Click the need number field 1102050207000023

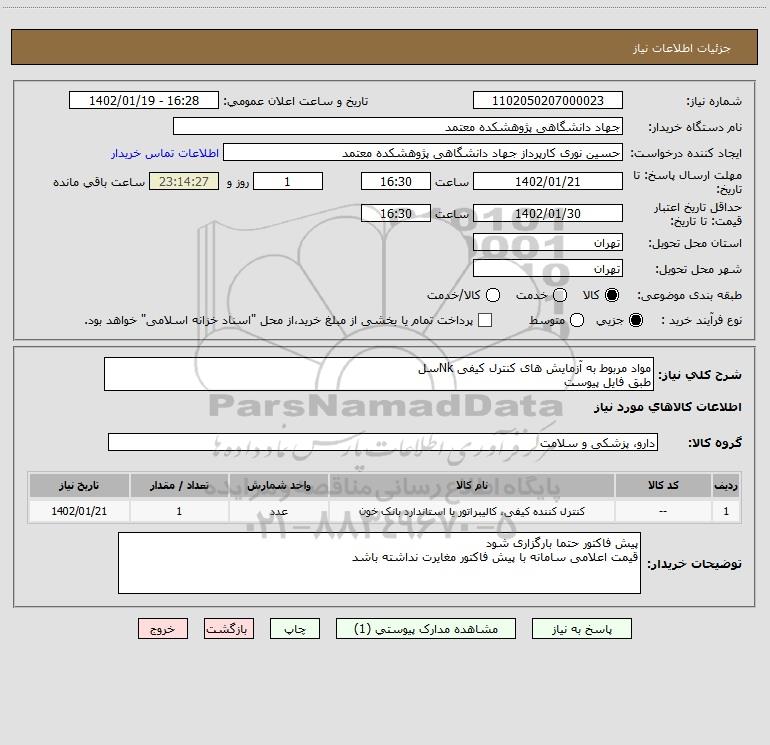coord(548,100)
